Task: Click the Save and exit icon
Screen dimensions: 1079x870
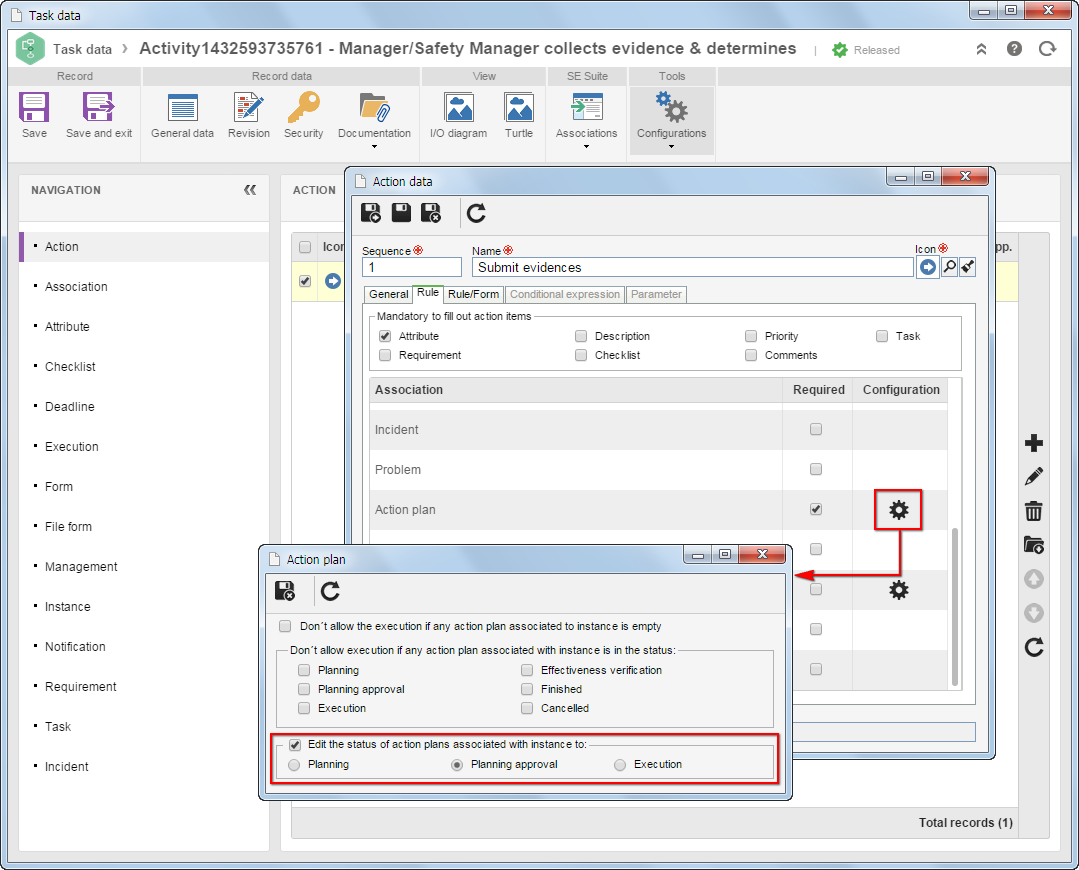Action: click(99, 107)
